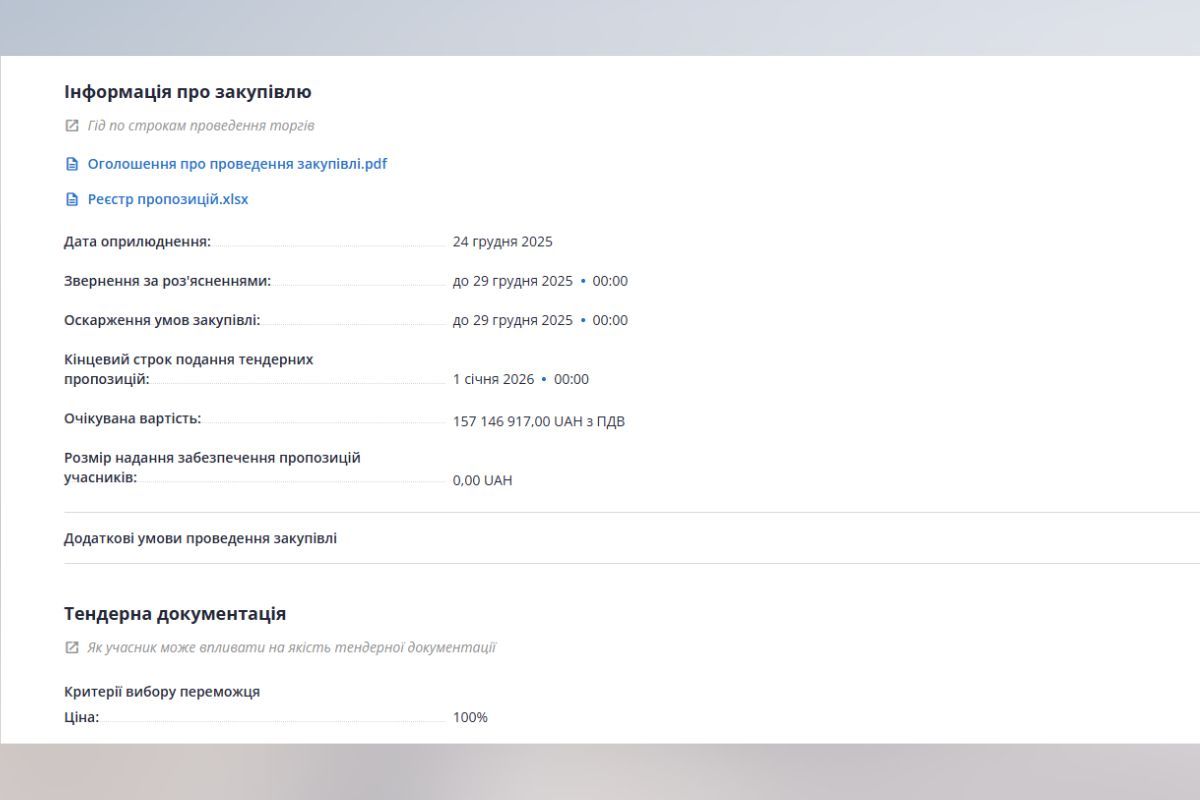Click the '100%' price criterion value

coord(470,717)
